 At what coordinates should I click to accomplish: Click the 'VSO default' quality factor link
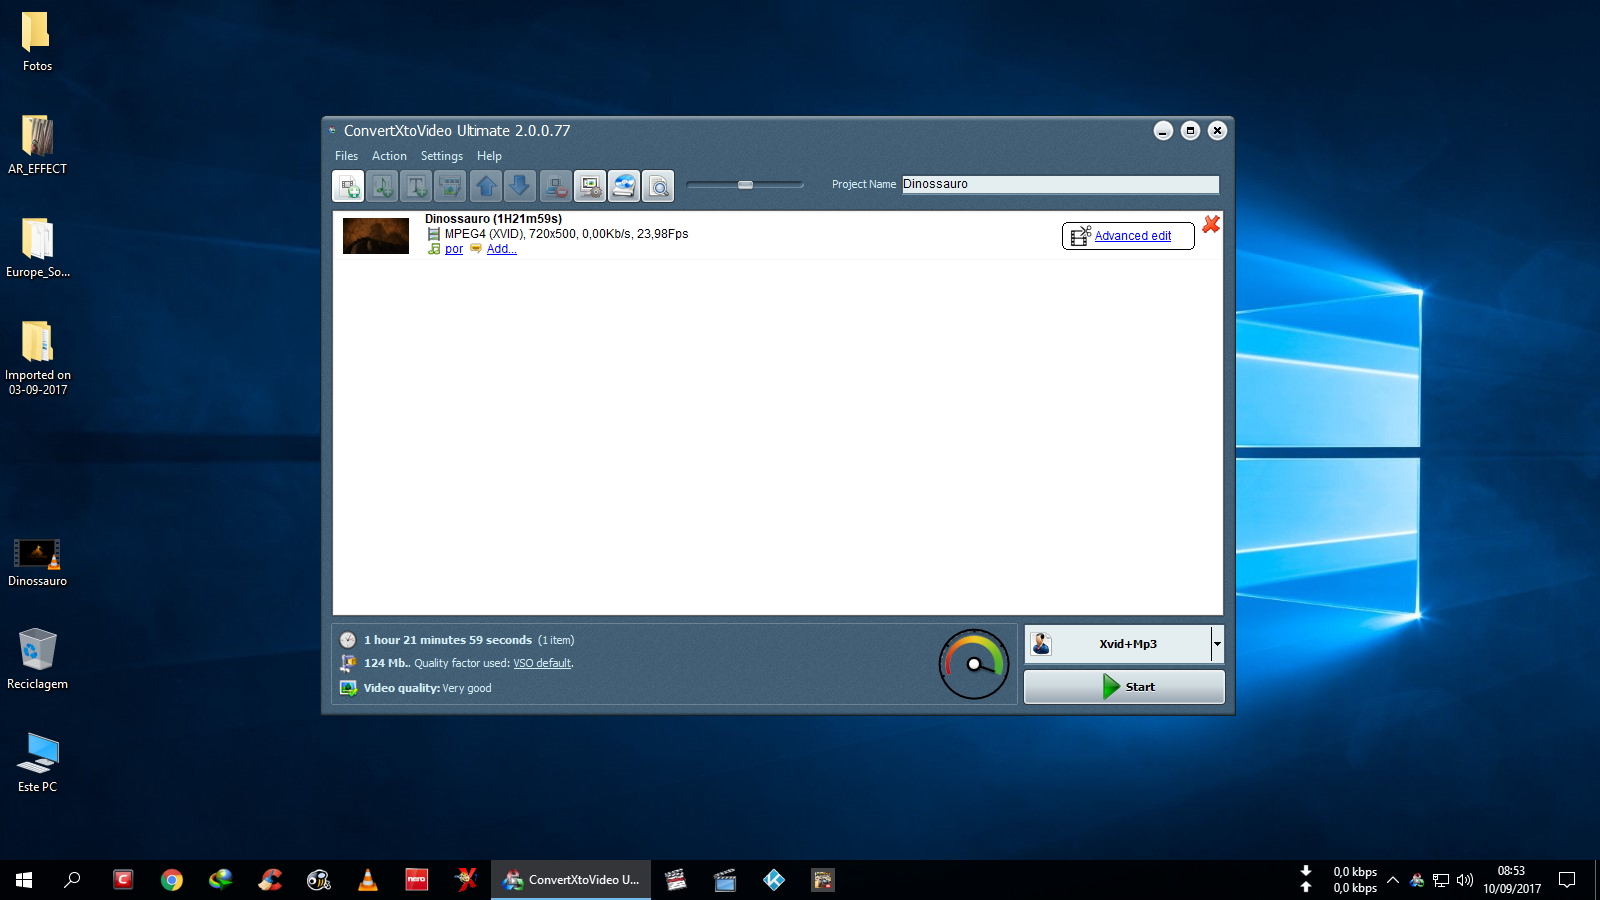(542, 663)
